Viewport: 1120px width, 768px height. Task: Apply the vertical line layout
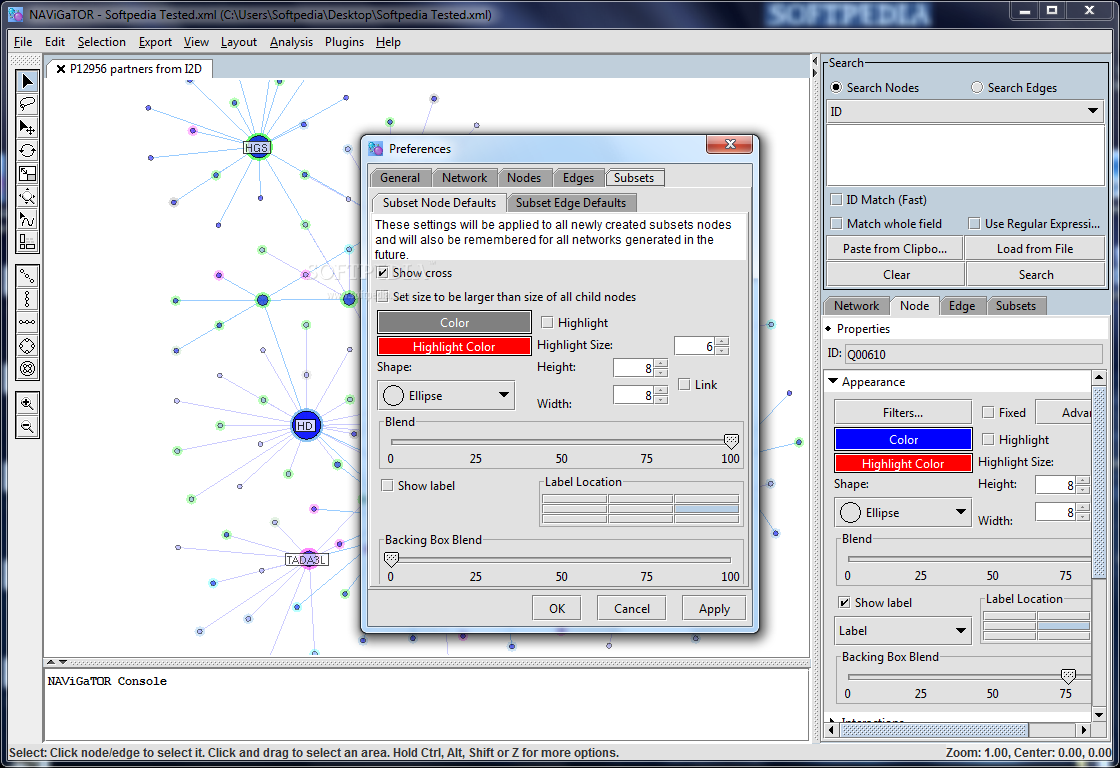pos(27,299)
